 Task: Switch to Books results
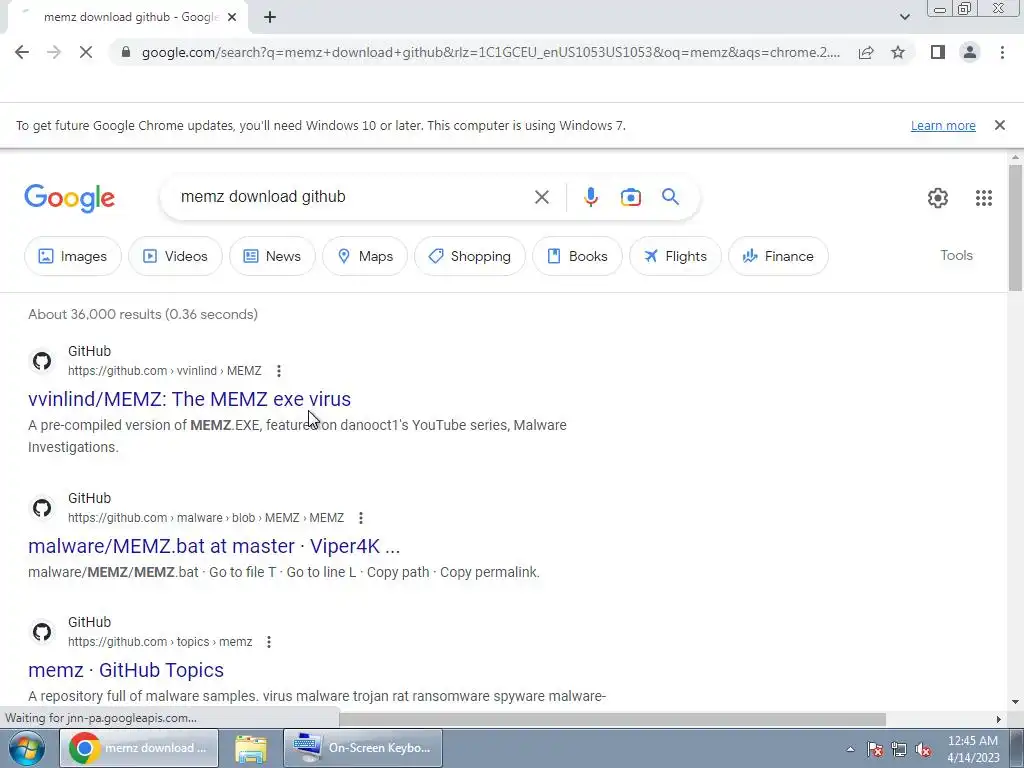577,256
